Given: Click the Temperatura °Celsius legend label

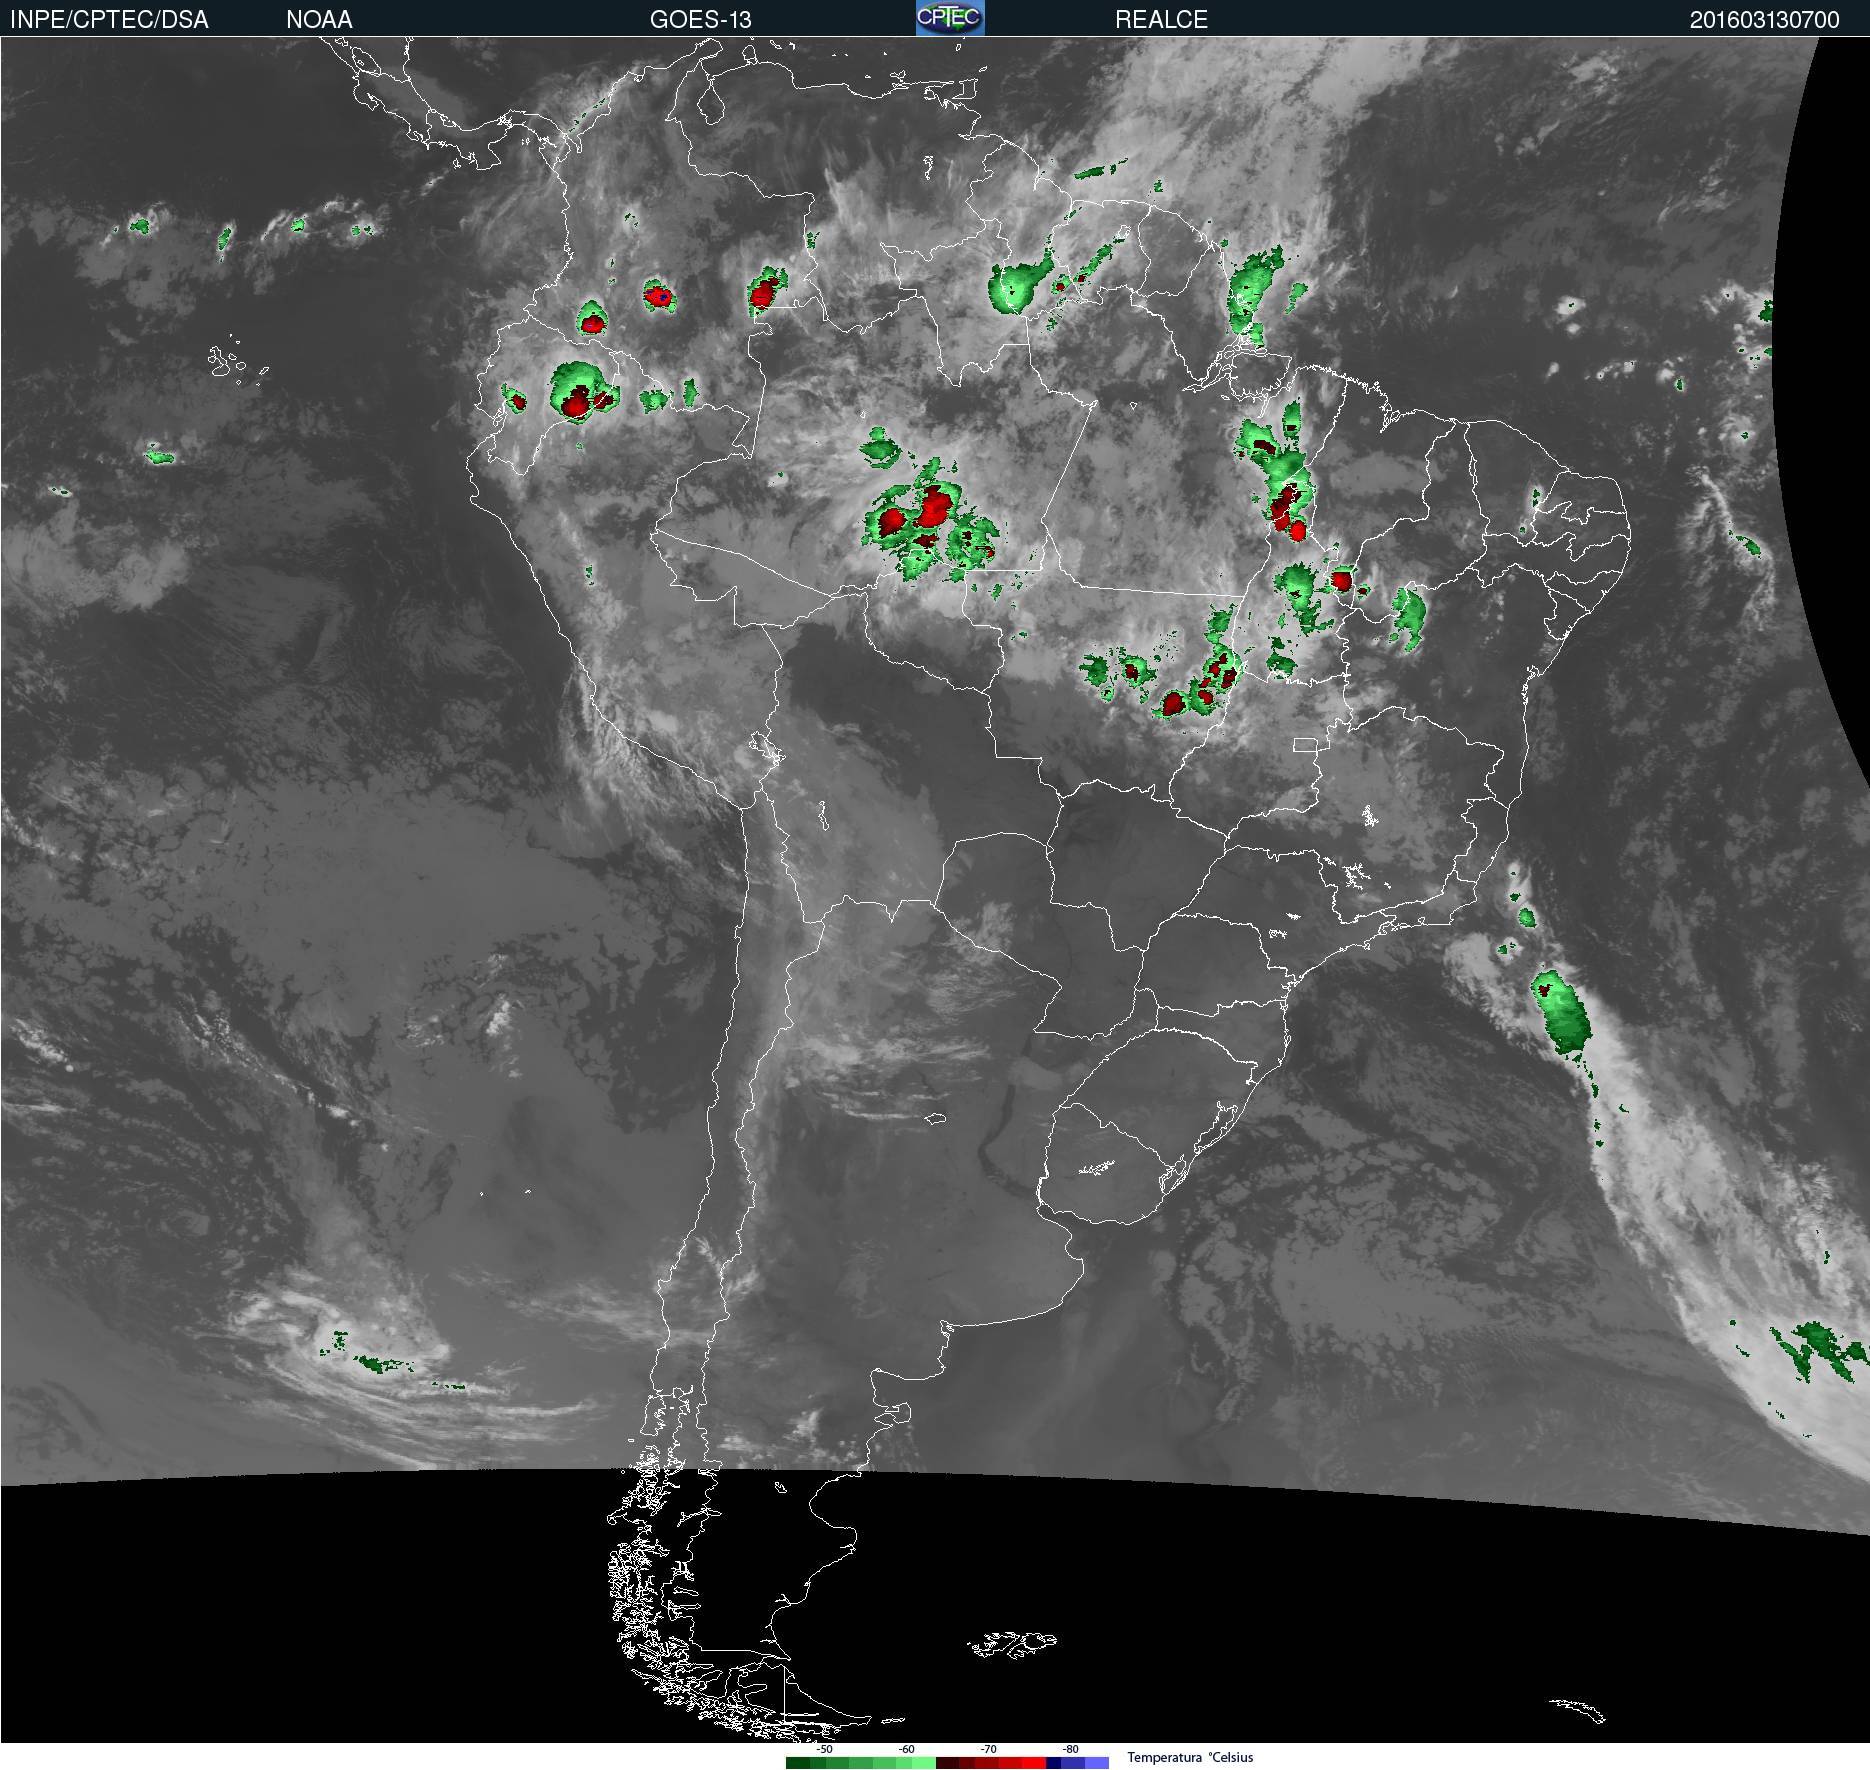Looking at the screenshot, I should click(1190, 1757).
